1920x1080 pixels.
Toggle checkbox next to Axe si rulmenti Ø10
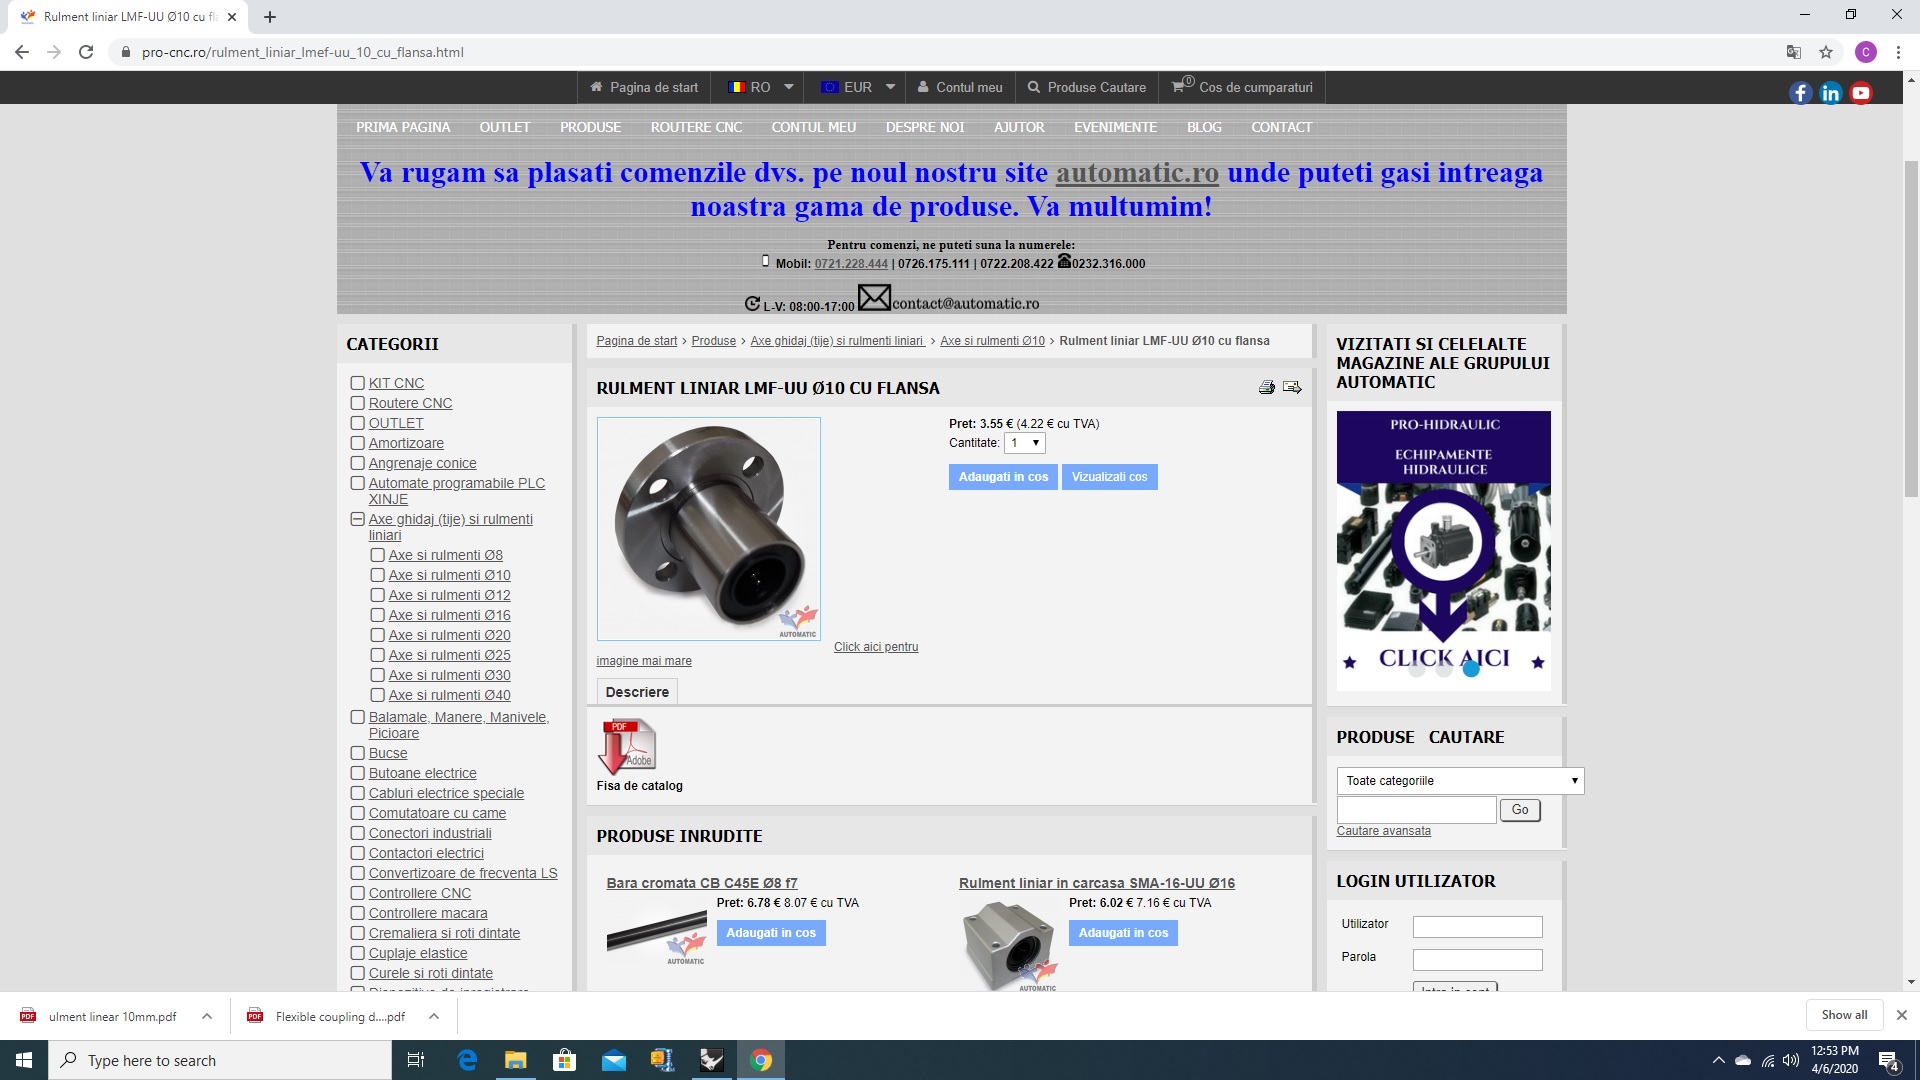point(377,575)
